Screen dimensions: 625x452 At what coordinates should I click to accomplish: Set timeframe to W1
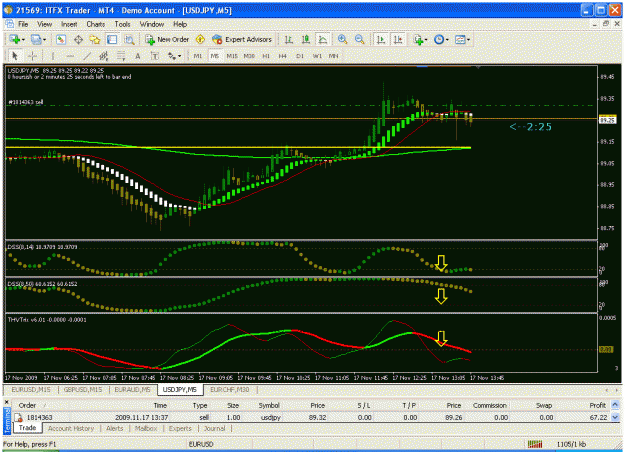[x=317, y=56]
